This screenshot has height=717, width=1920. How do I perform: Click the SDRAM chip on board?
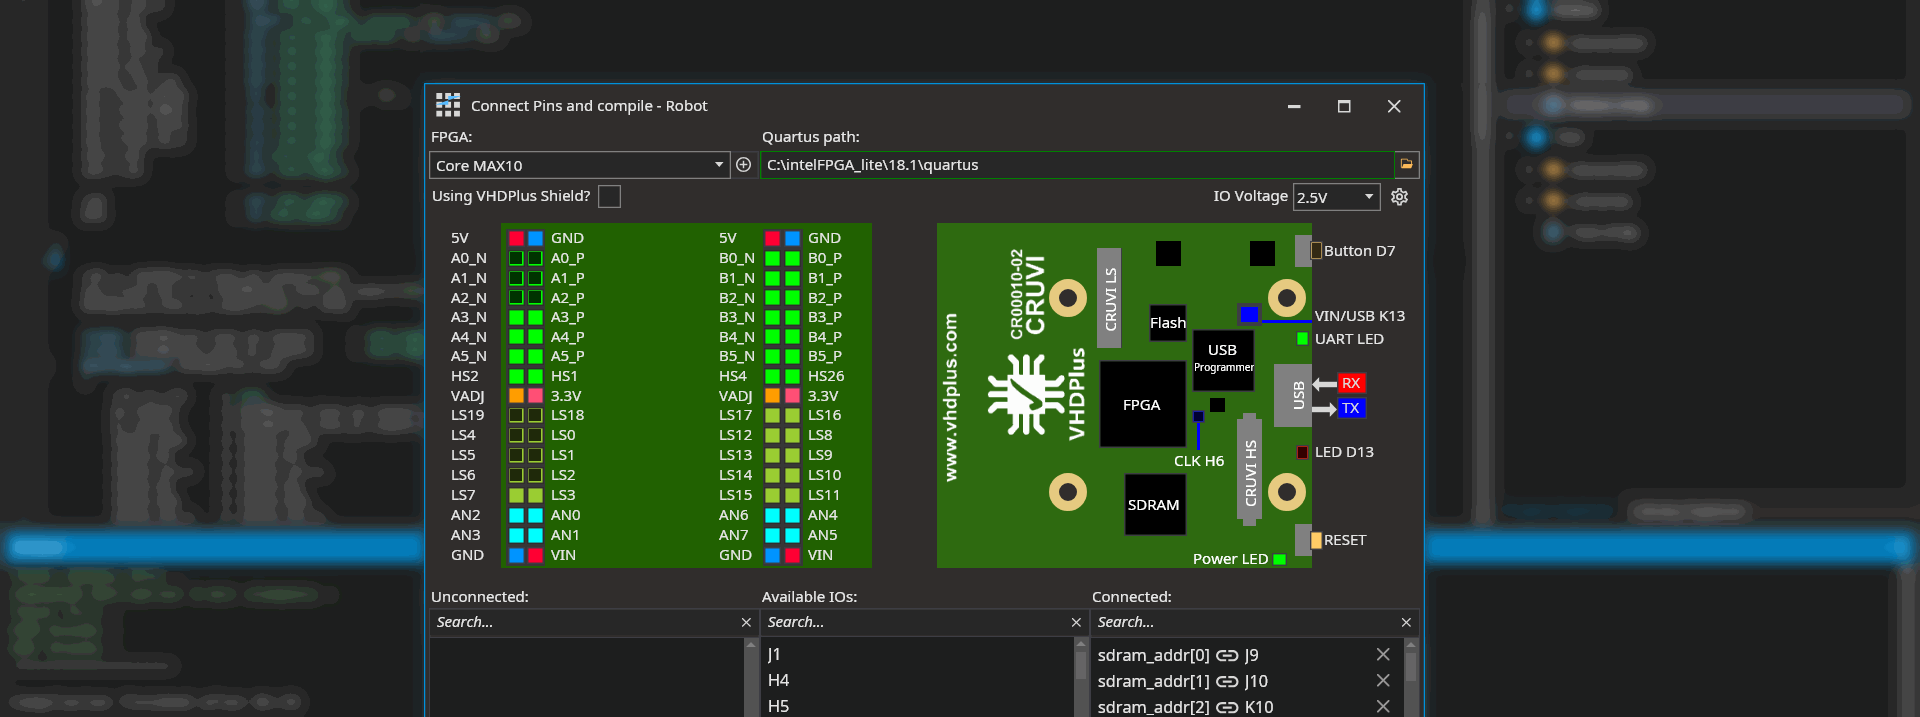pyautogui.click(x=1154, y=505)
